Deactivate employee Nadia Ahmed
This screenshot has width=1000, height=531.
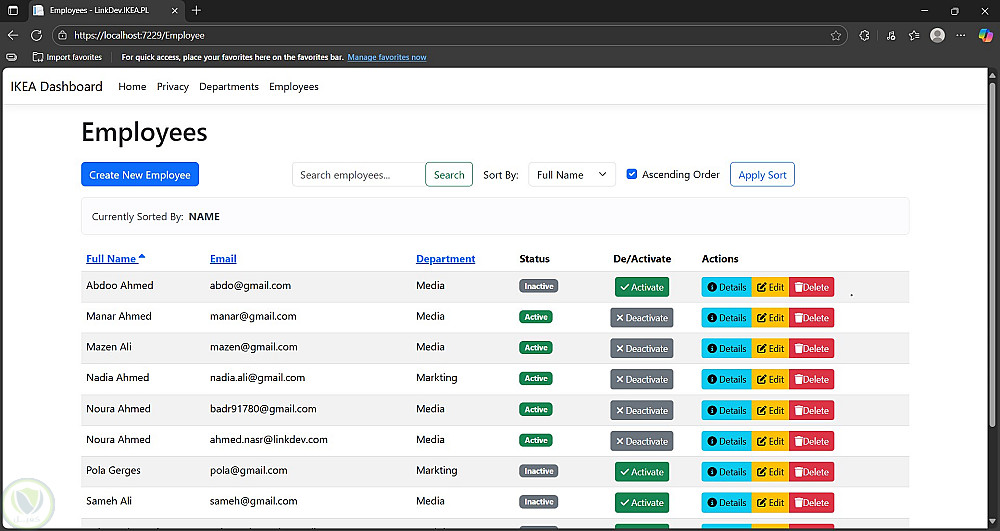pos(641,380)
